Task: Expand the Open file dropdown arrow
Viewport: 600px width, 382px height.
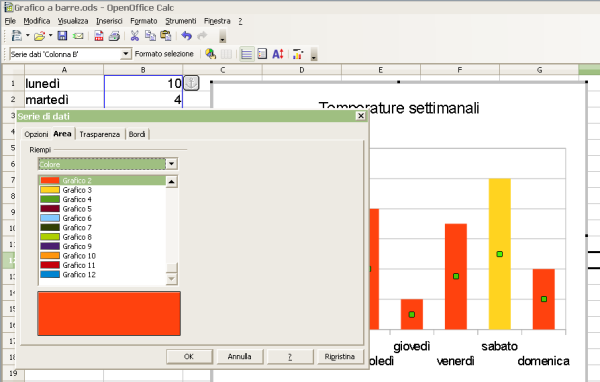Action: tap(50, 36)
